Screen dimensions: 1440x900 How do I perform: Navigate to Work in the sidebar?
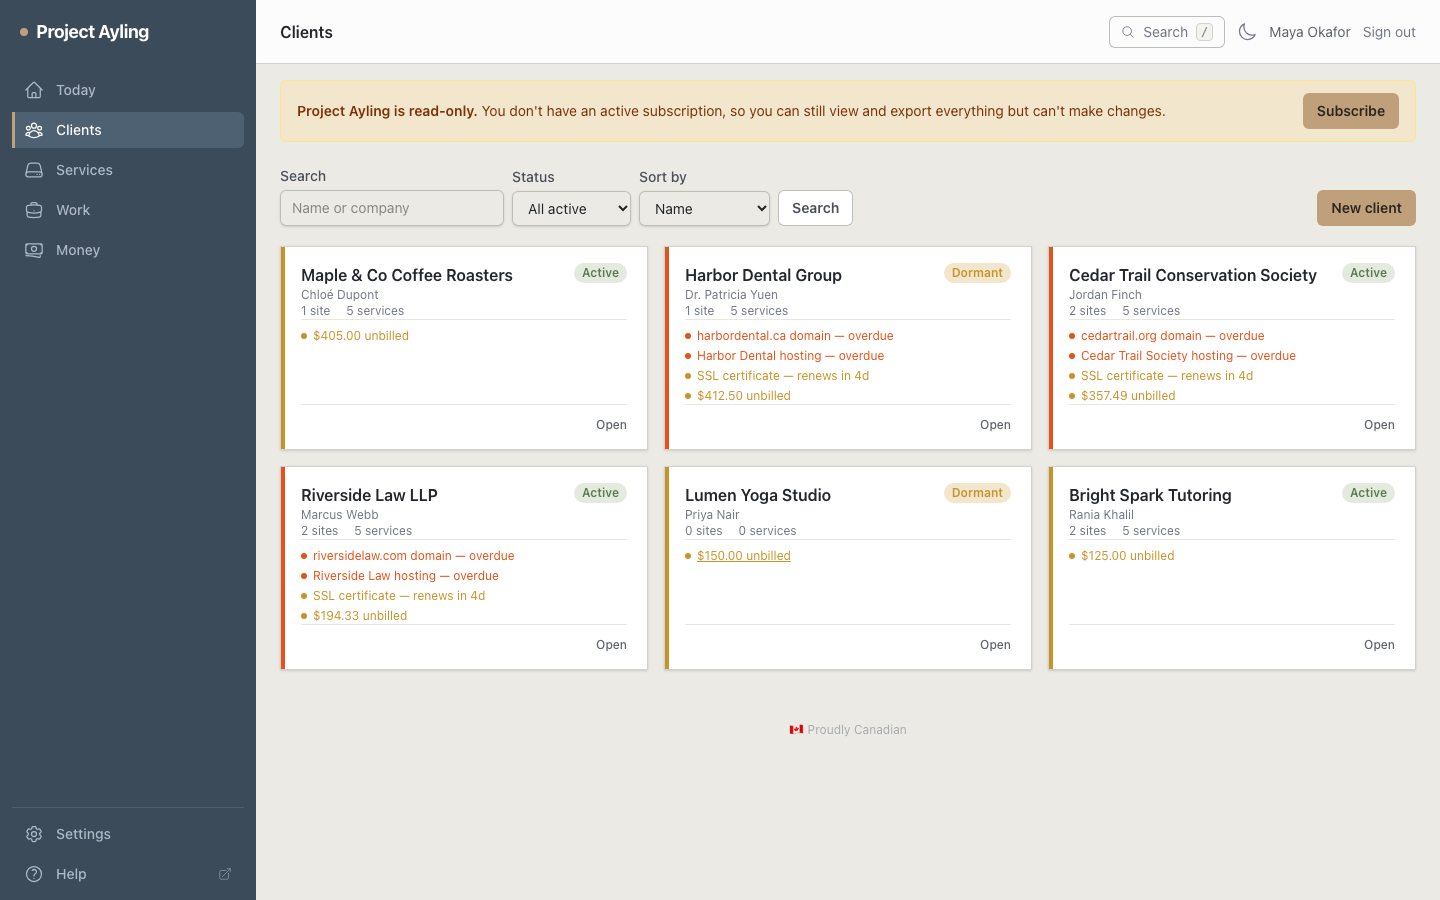click(128, 210)
